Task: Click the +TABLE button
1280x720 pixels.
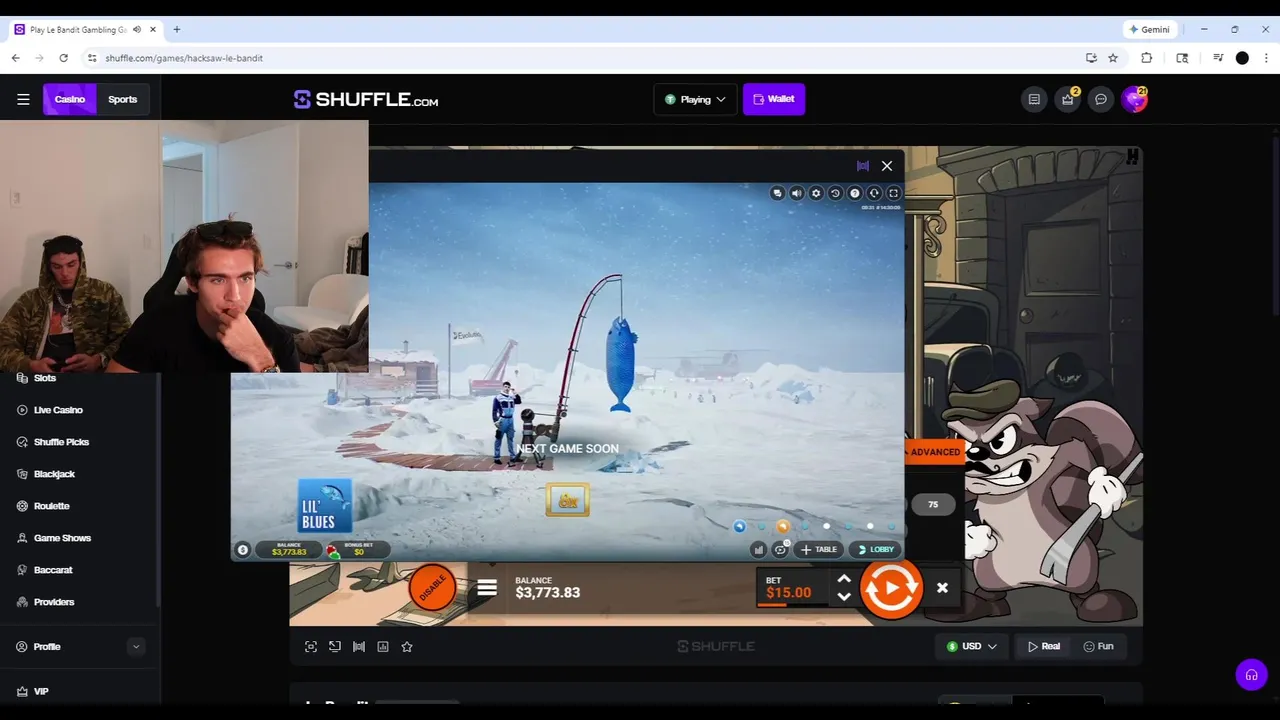Action: (818, 549)
